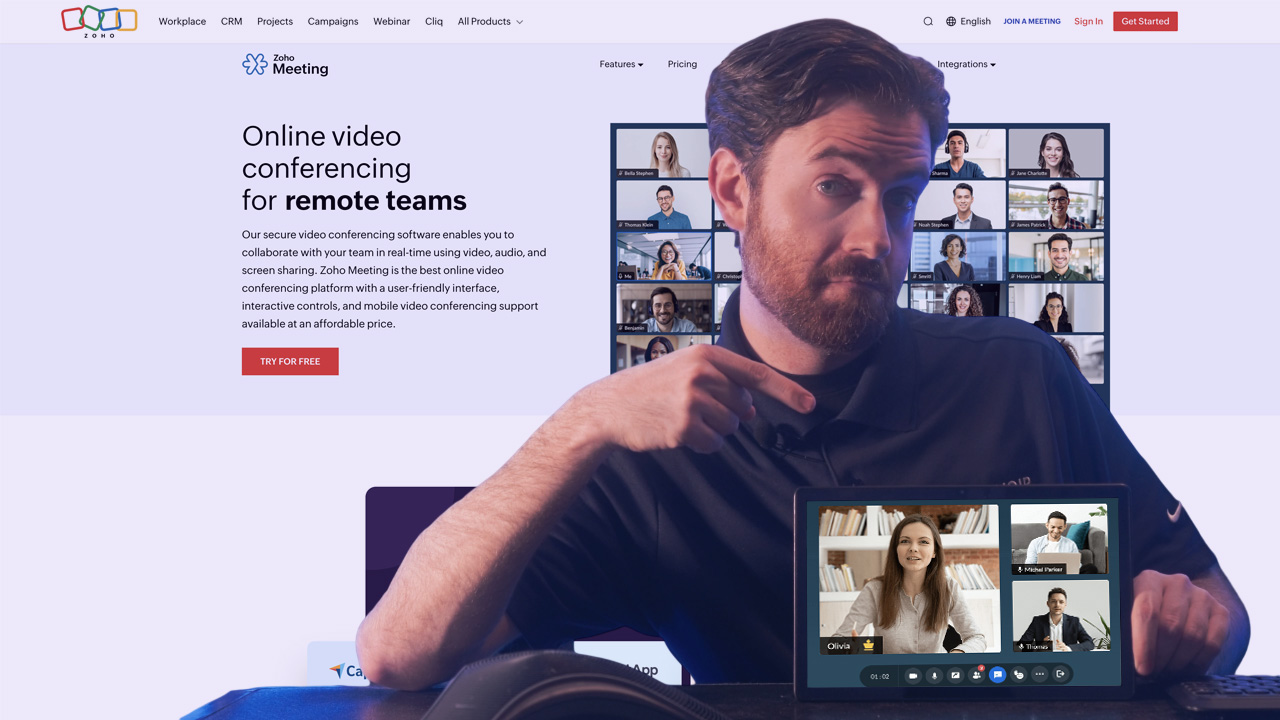Open Cliq in the top navigation
Viewport: 1280px width, 720px height.
[x=434, y=21]
